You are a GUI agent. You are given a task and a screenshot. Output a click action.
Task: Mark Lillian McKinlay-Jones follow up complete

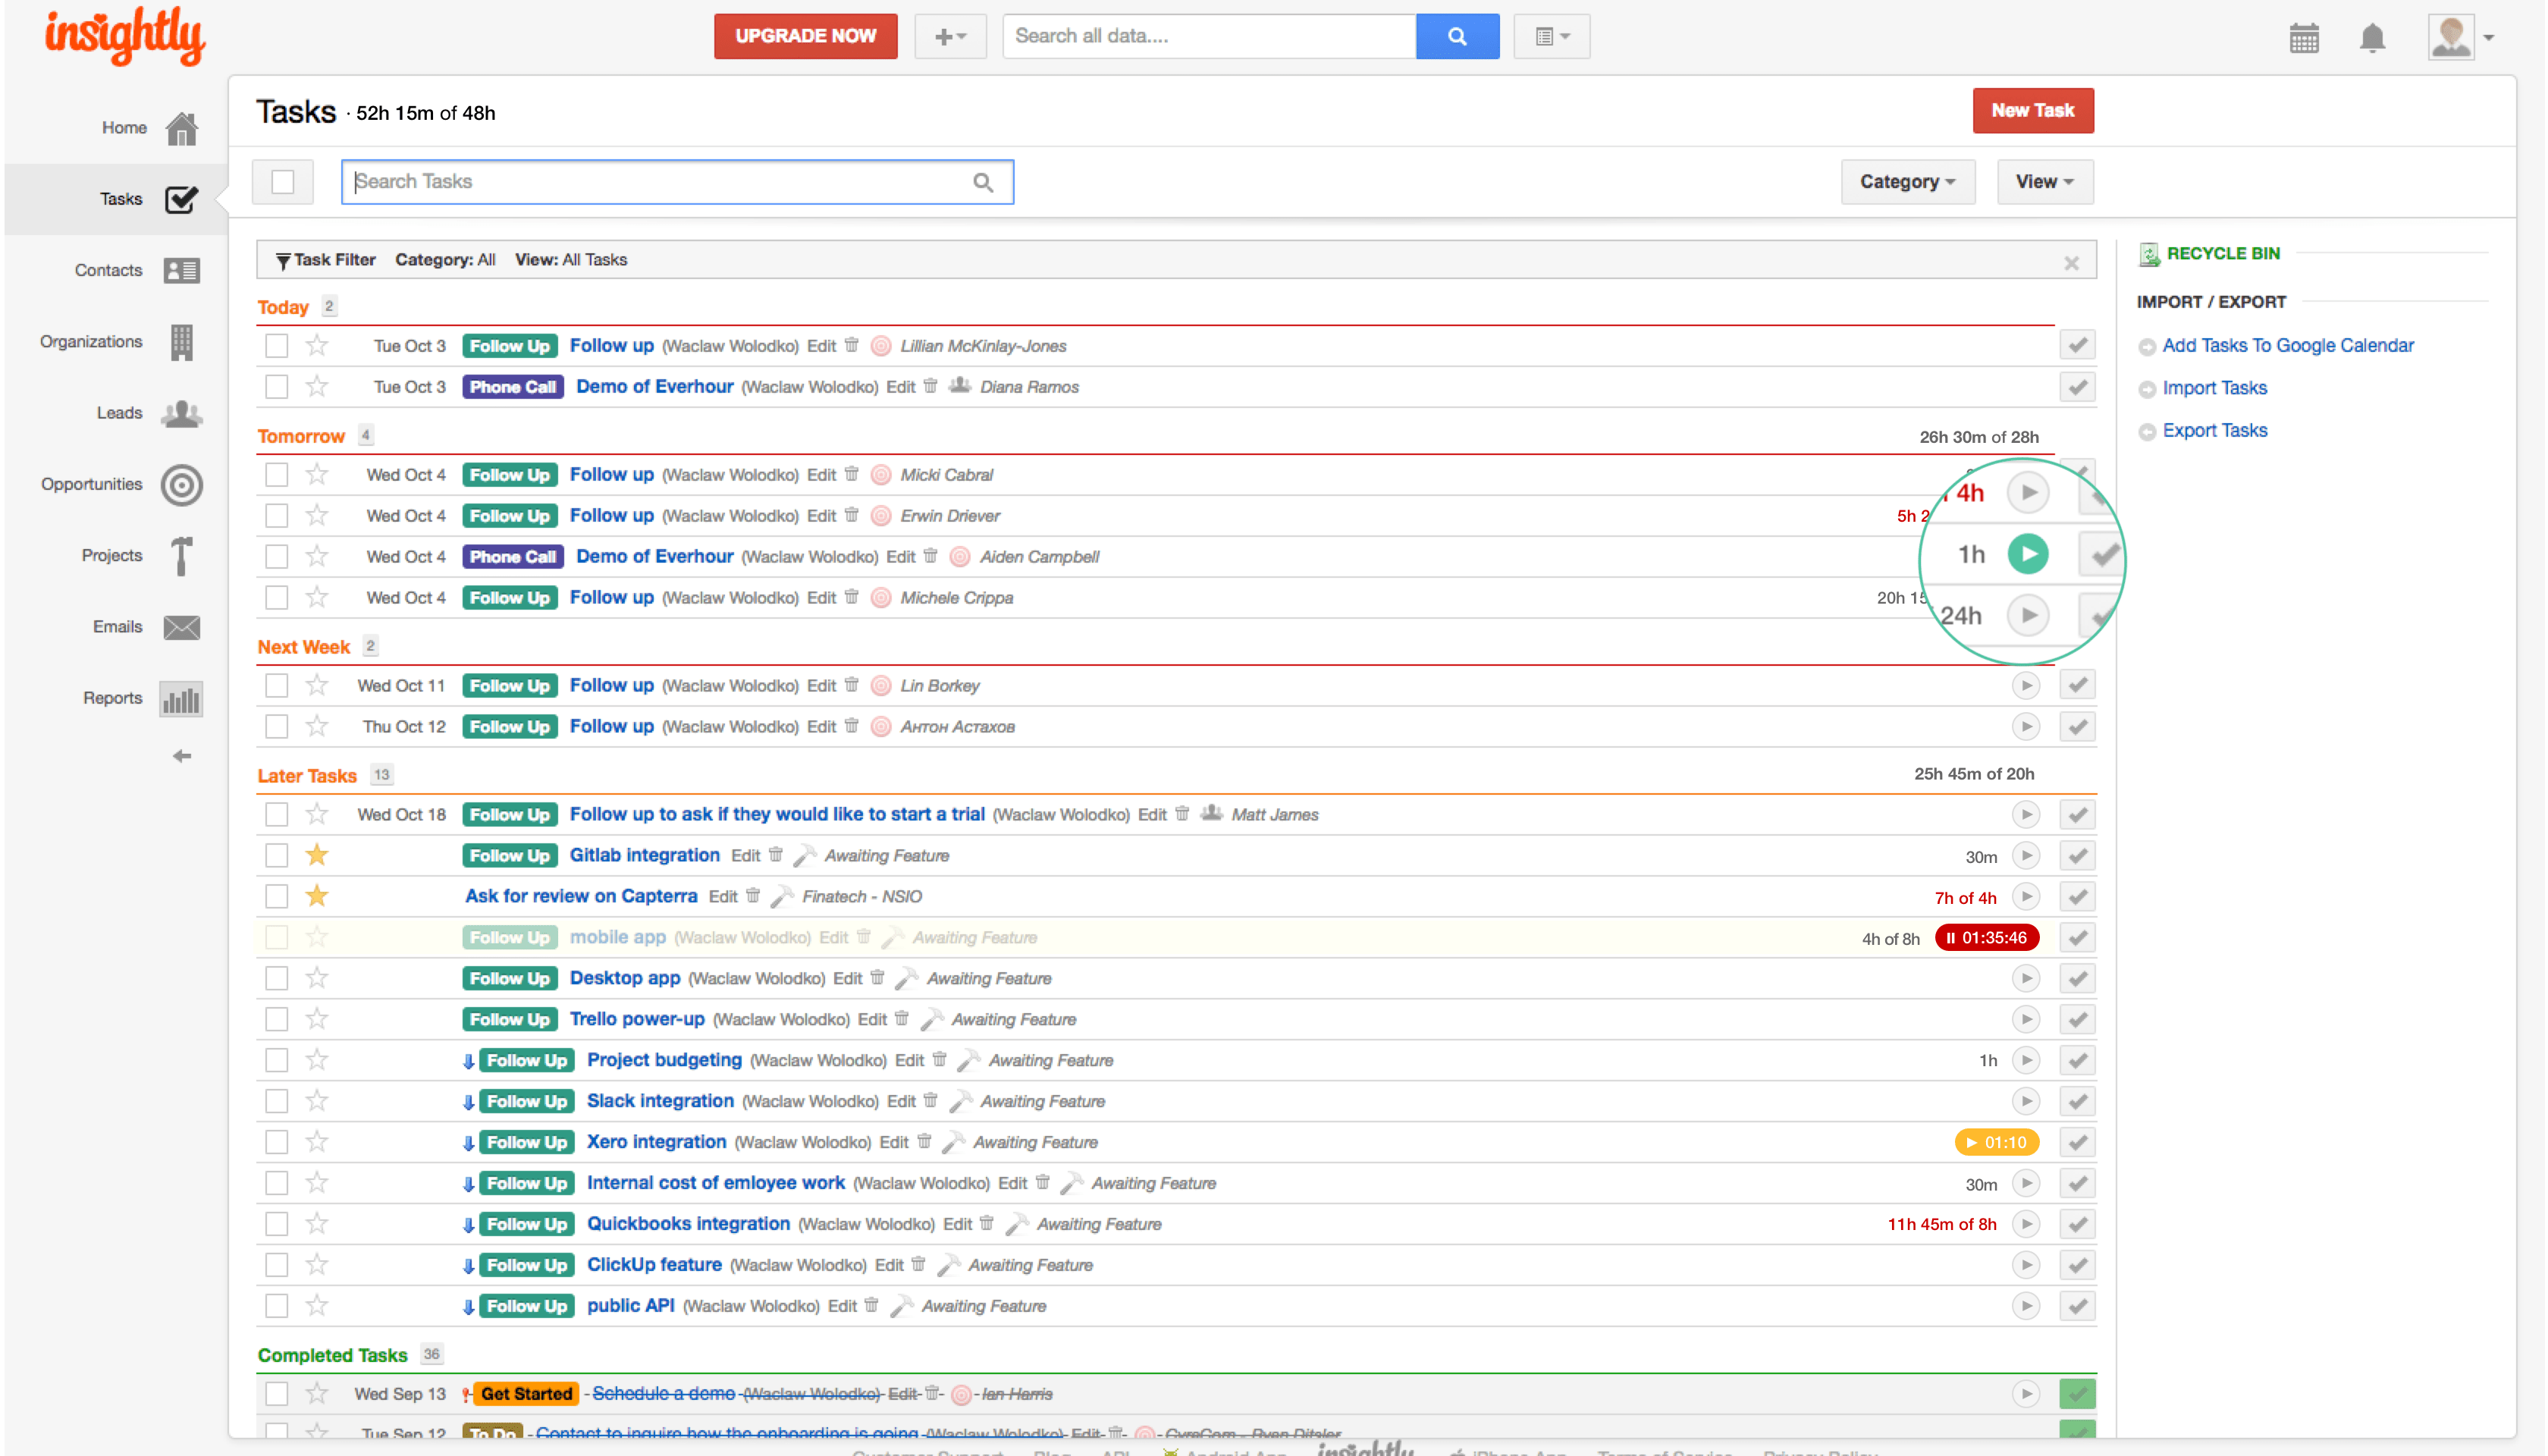(2077, 345)
